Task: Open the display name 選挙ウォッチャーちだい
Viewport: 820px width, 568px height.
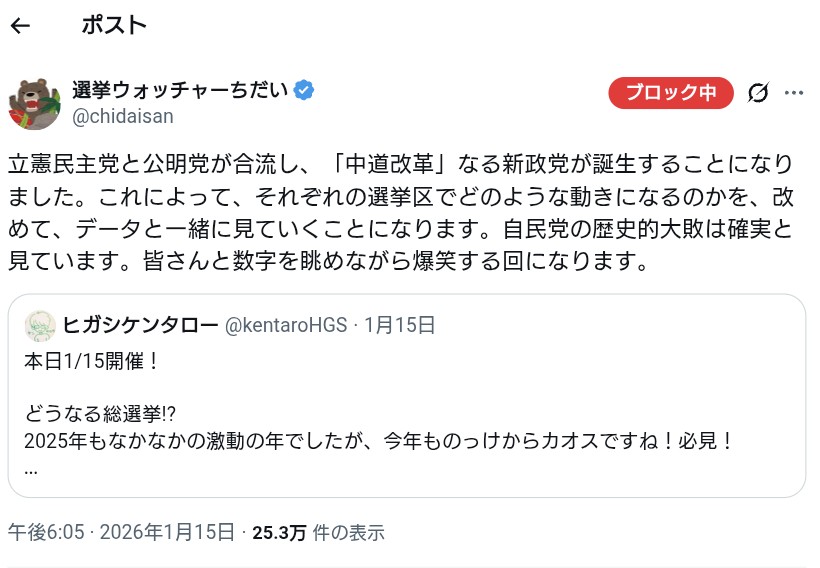Action: (x=180, y=91)
